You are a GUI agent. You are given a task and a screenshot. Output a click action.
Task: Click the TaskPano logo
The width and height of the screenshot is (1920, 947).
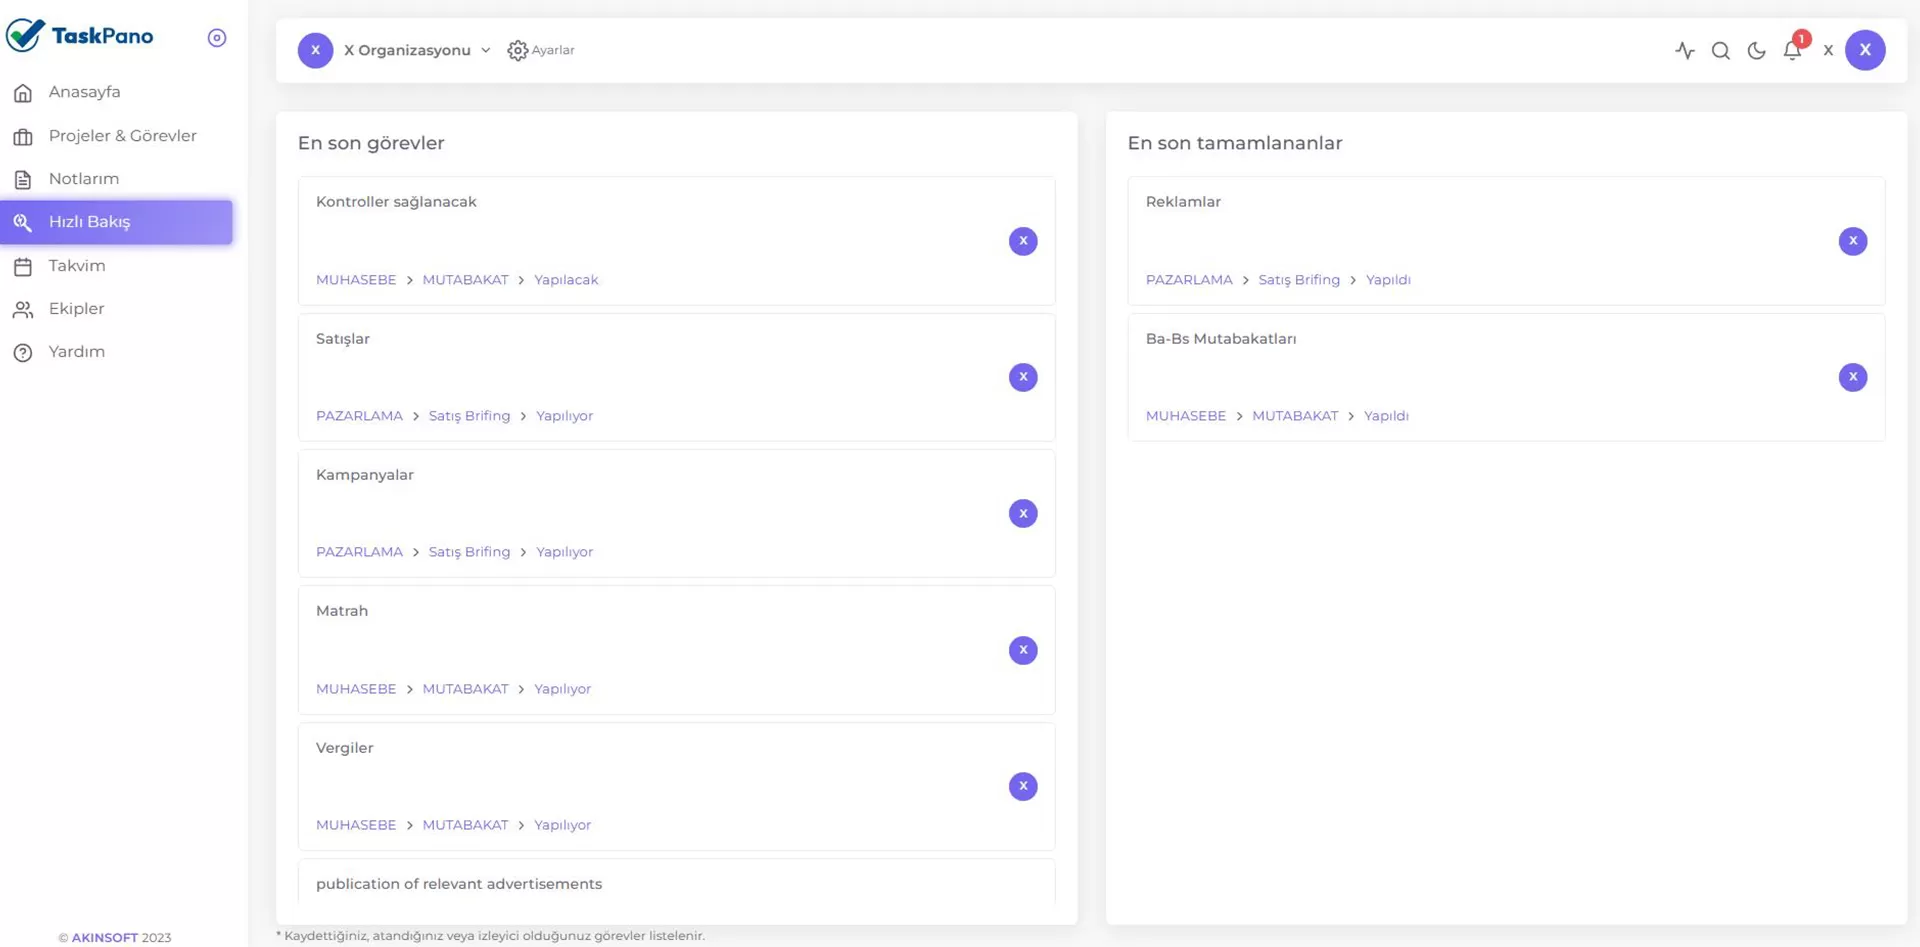(x=80, y=36)
